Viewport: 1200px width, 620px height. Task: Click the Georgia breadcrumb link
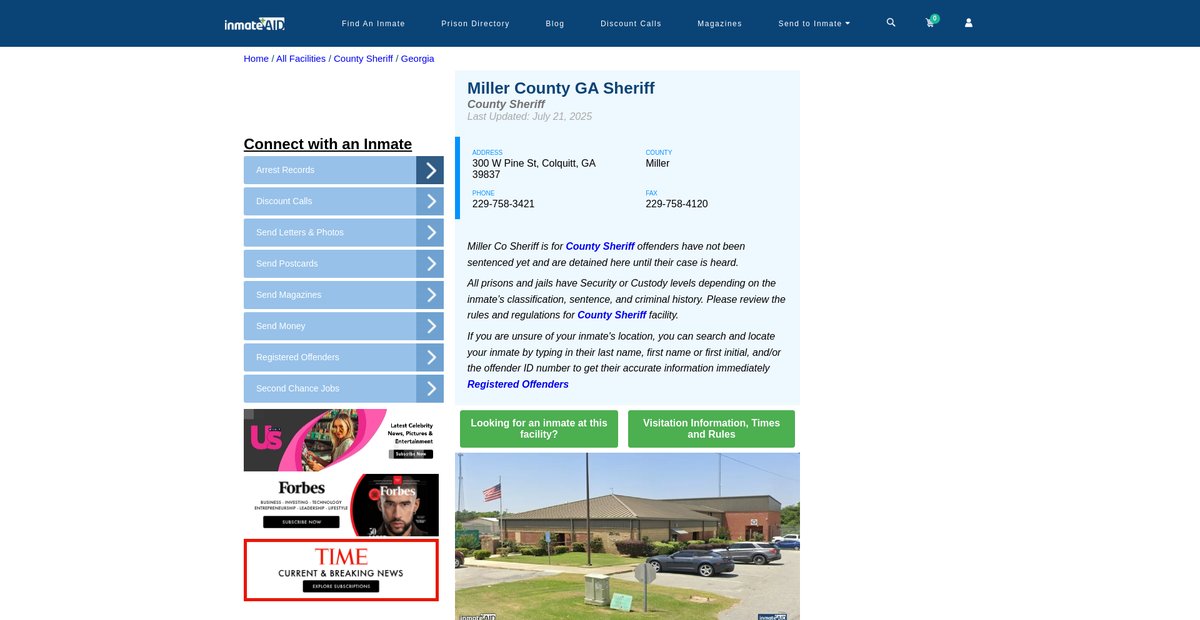tap(418, 59)
